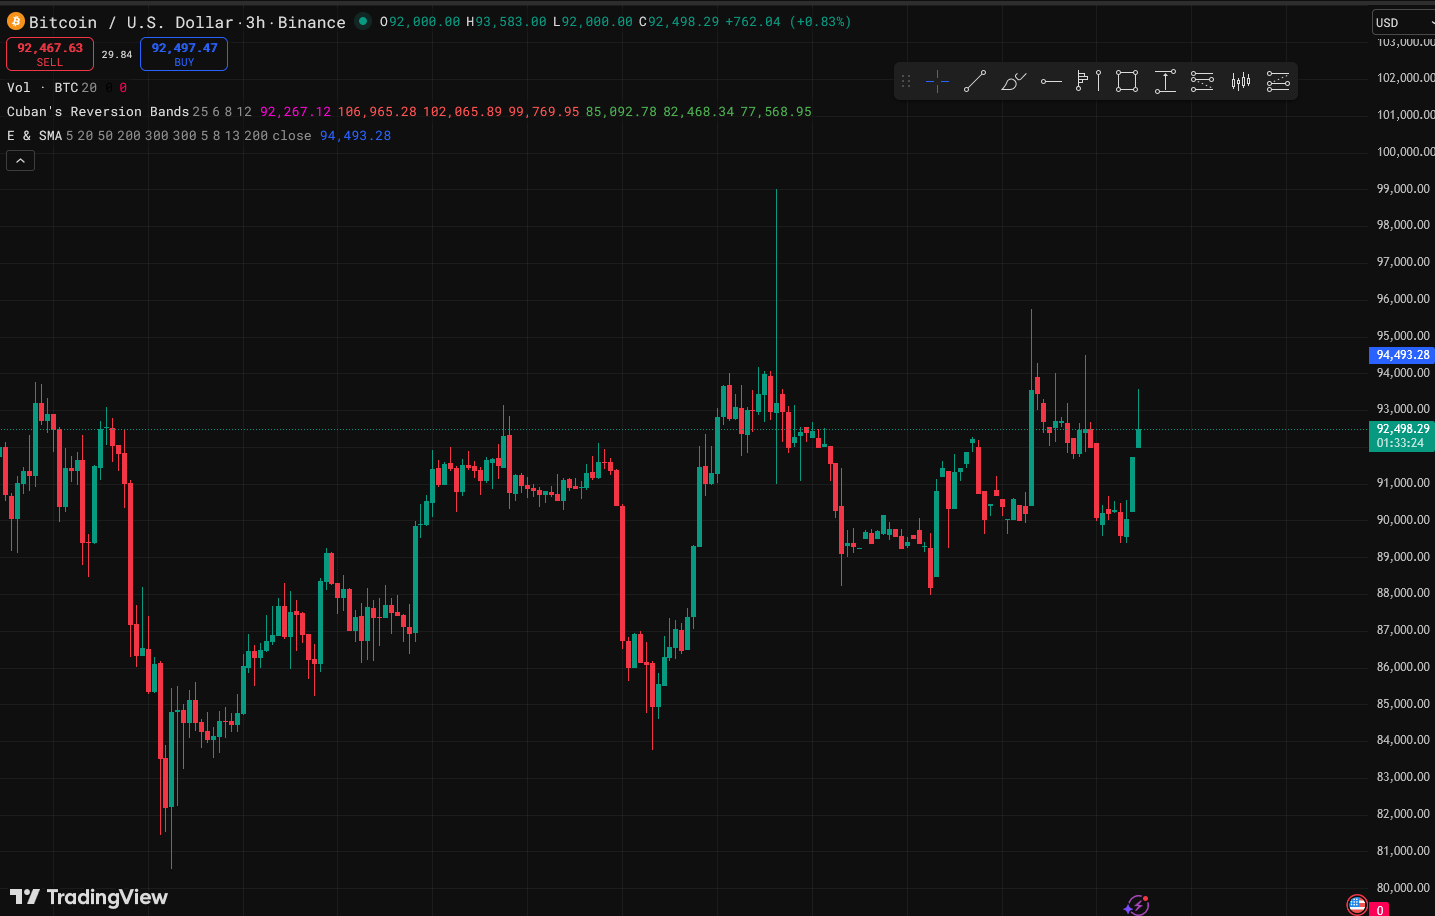The image size is (1435, 916).
Task: Click the 96,000.00 price scale label
Action: (1403, 299)
